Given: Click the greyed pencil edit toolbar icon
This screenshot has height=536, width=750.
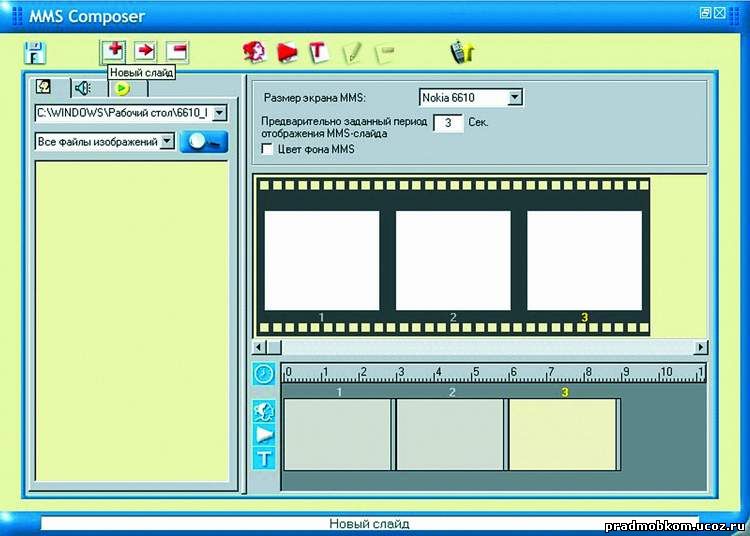Looking at the screenshot, I should click(352, 52).
